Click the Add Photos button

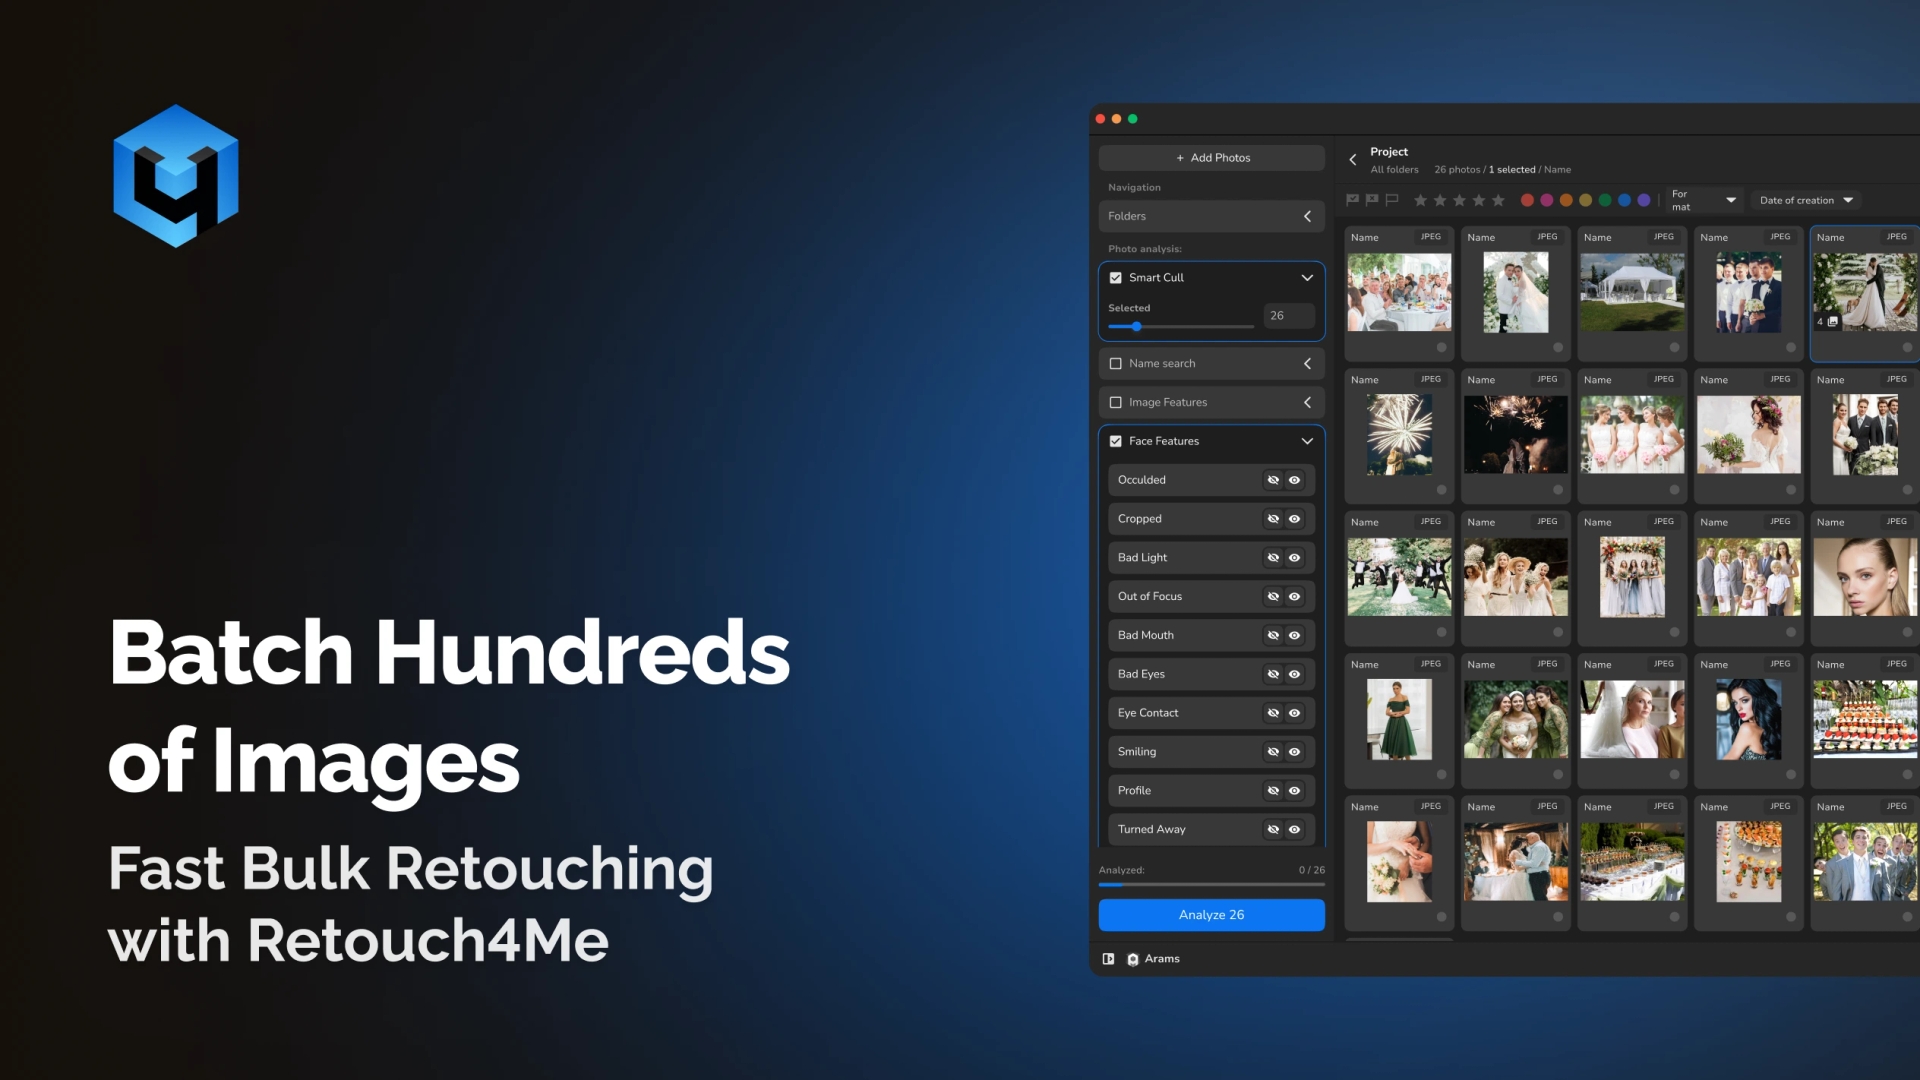pos(1211,157)
